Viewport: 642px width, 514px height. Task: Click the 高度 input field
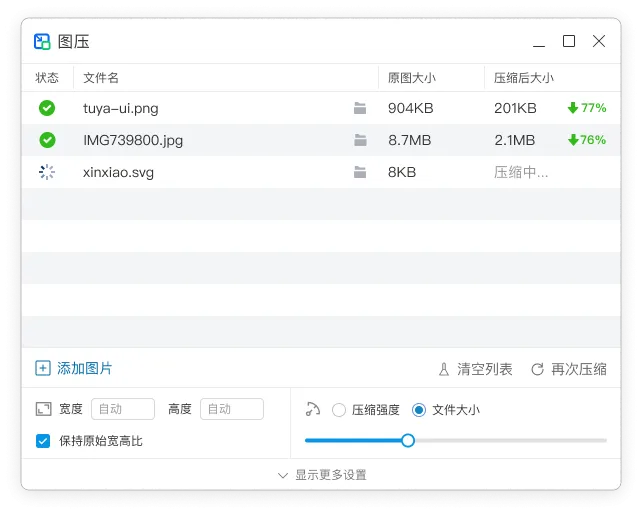coord(232,409)
